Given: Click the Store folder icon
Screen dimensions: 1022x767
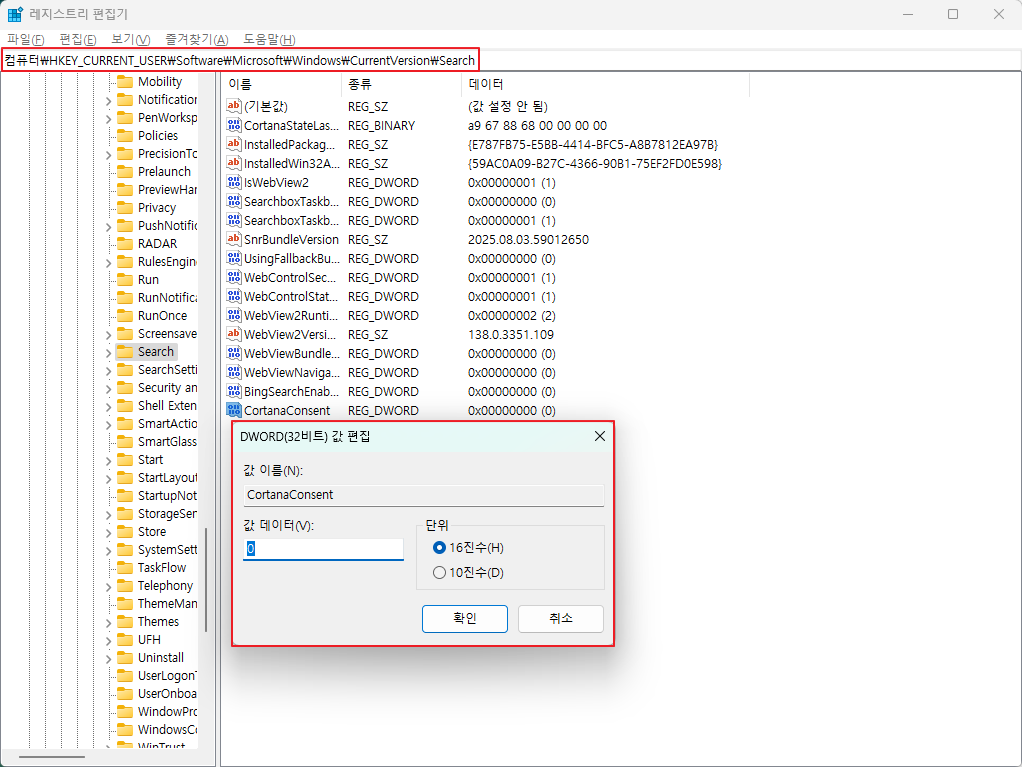Looking at the screenshot, I should (x=125, y=532).
